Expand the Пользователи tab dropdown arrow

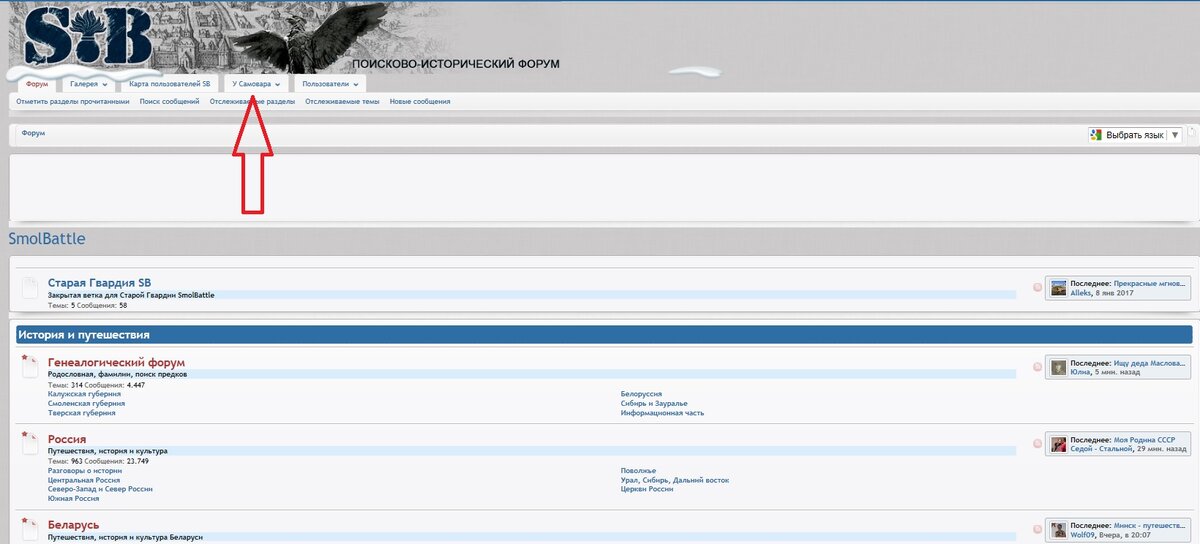[x=355, y=85]
